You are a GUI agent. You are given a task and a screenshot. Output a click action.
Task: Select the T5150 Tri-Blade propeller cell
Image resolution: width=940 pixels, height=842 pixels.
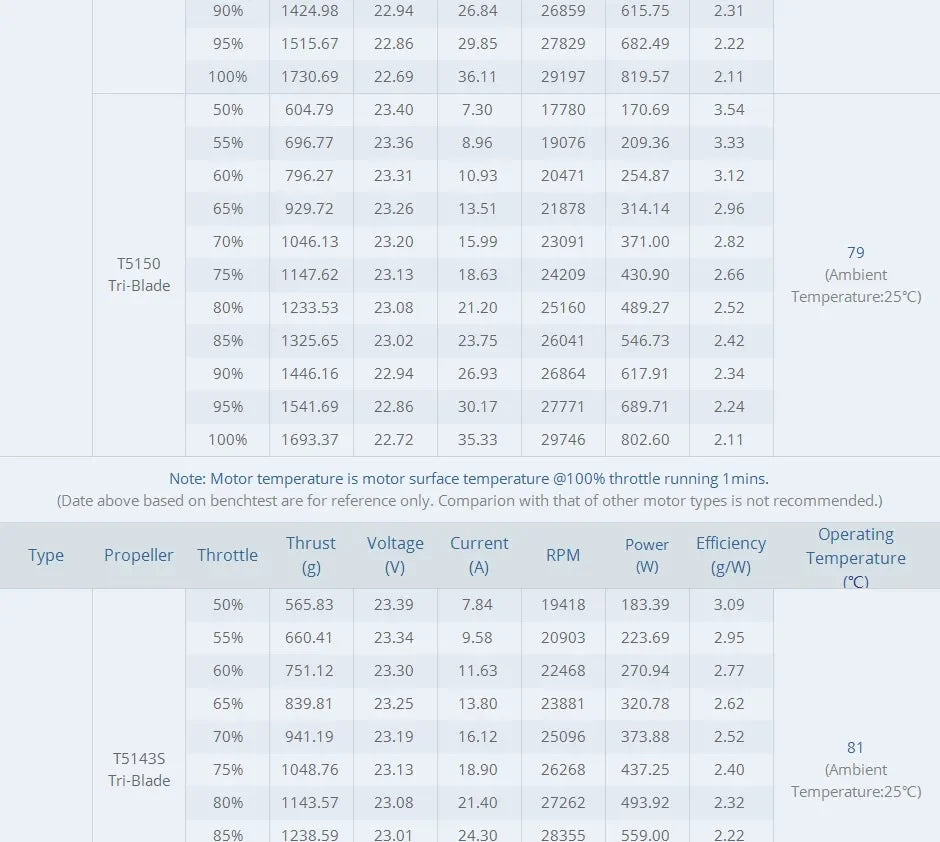point(139,275)
